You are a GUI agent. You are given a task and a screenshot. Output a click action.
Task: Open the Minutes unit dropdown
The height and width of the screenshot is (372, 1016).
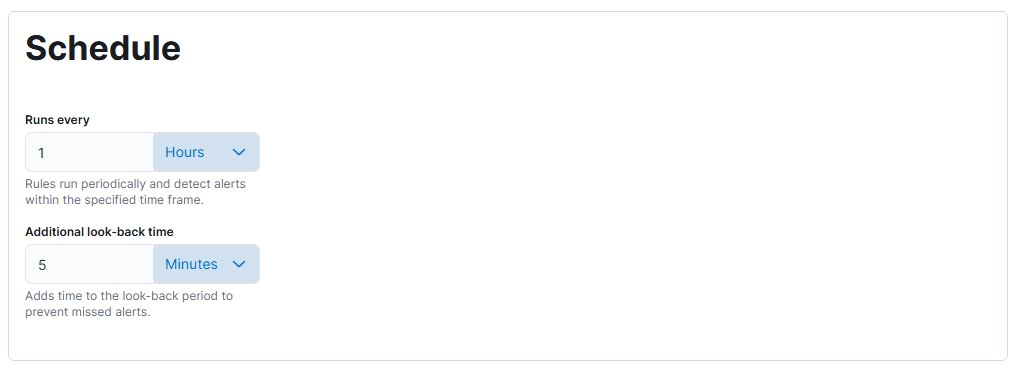[x=206, y=264]
